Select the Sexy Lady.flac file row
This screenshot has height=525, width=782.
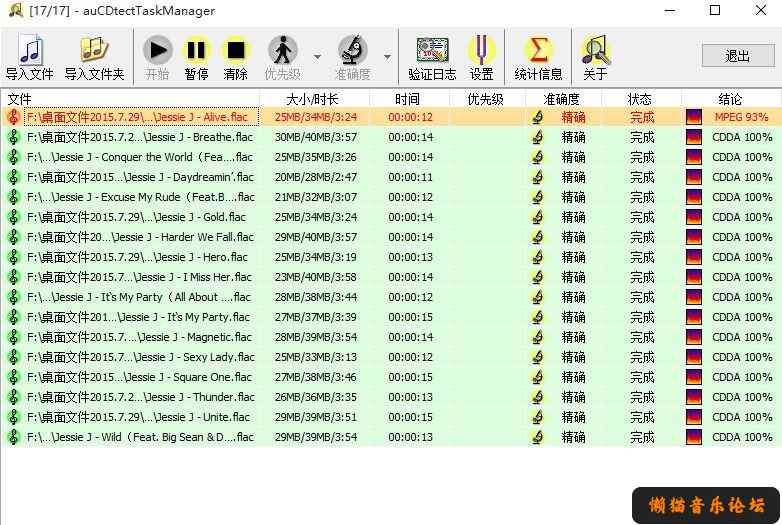[x=391, y=357]
